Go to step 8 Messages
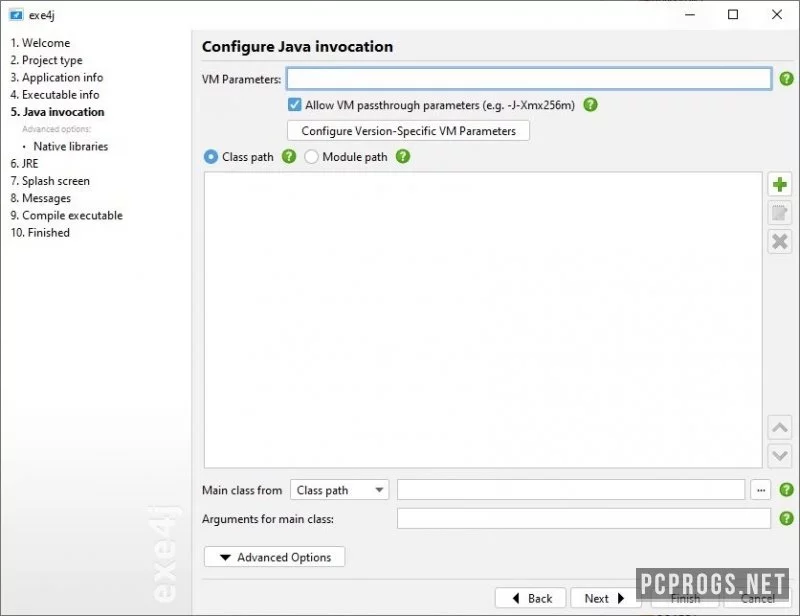The width and height of the screenshot is (800, 616). pos(41,199)
